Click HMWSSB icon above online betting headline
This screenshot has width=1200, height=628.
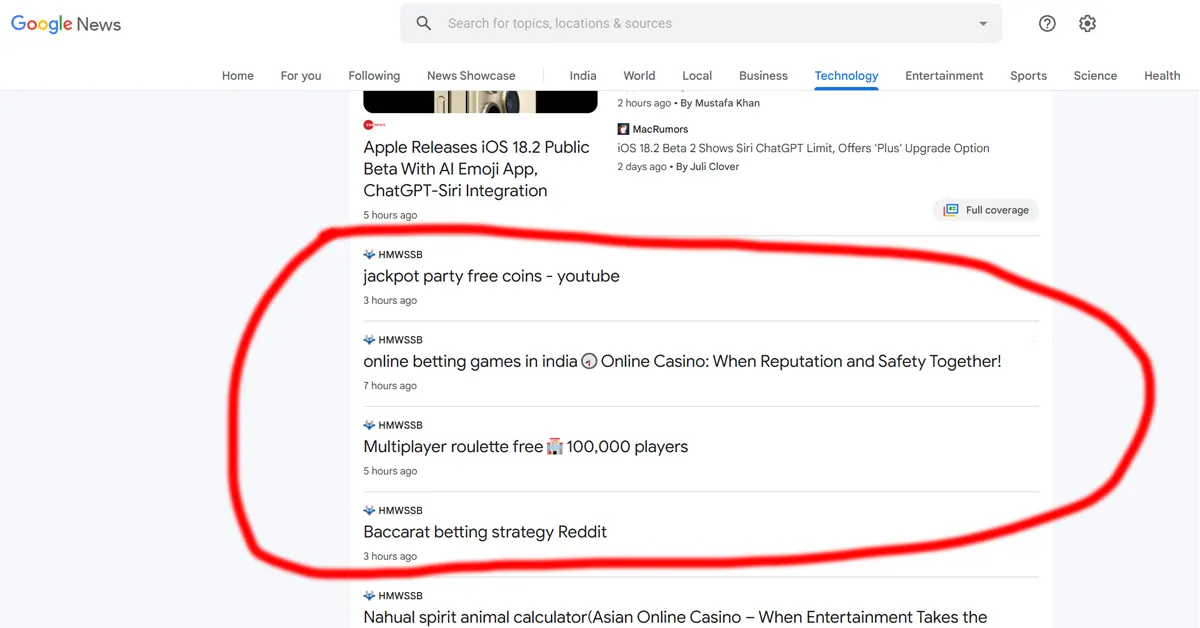pos(369,340)
